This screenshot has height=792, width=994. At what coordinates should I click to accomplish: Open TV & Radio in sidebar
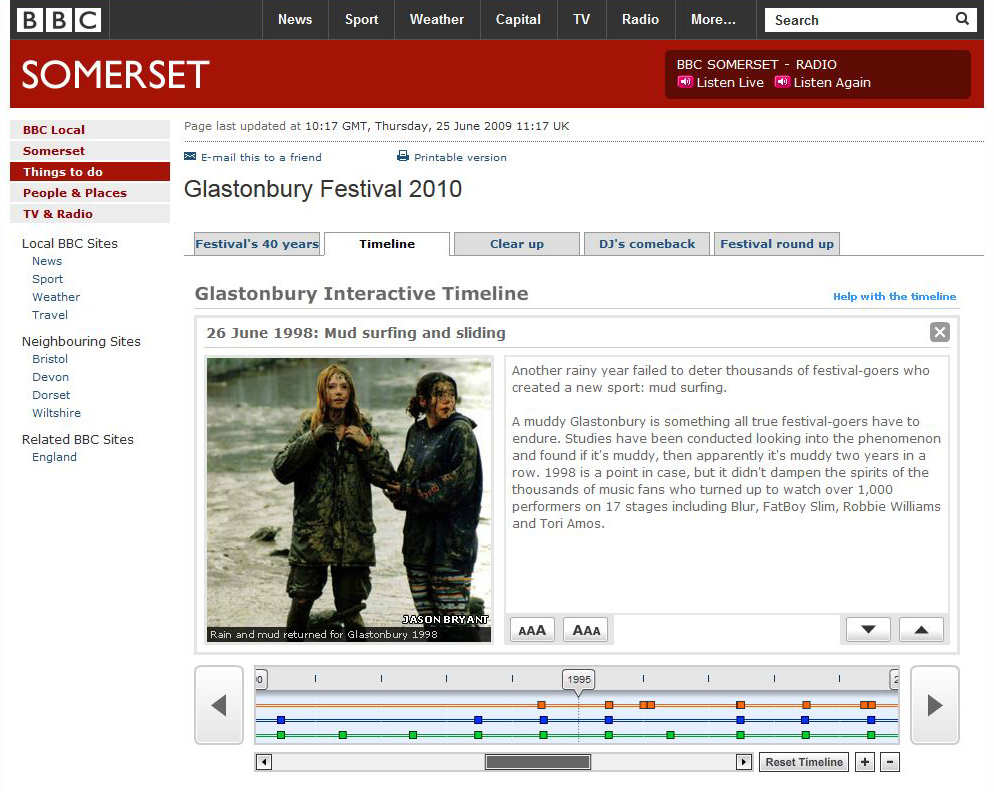click(x=90, y=213)
